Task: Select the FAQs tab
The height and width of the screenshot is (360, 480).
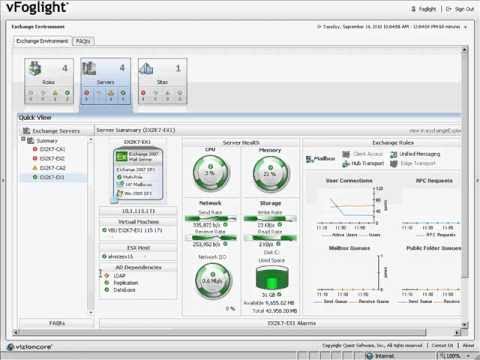Action: [83, 41]
